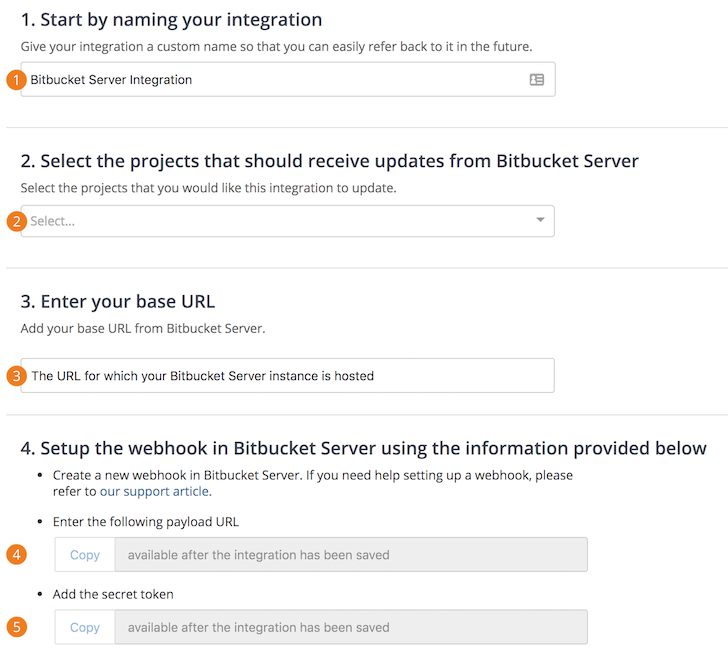Click the "Add the secret token" bullet text

[113, 594]
